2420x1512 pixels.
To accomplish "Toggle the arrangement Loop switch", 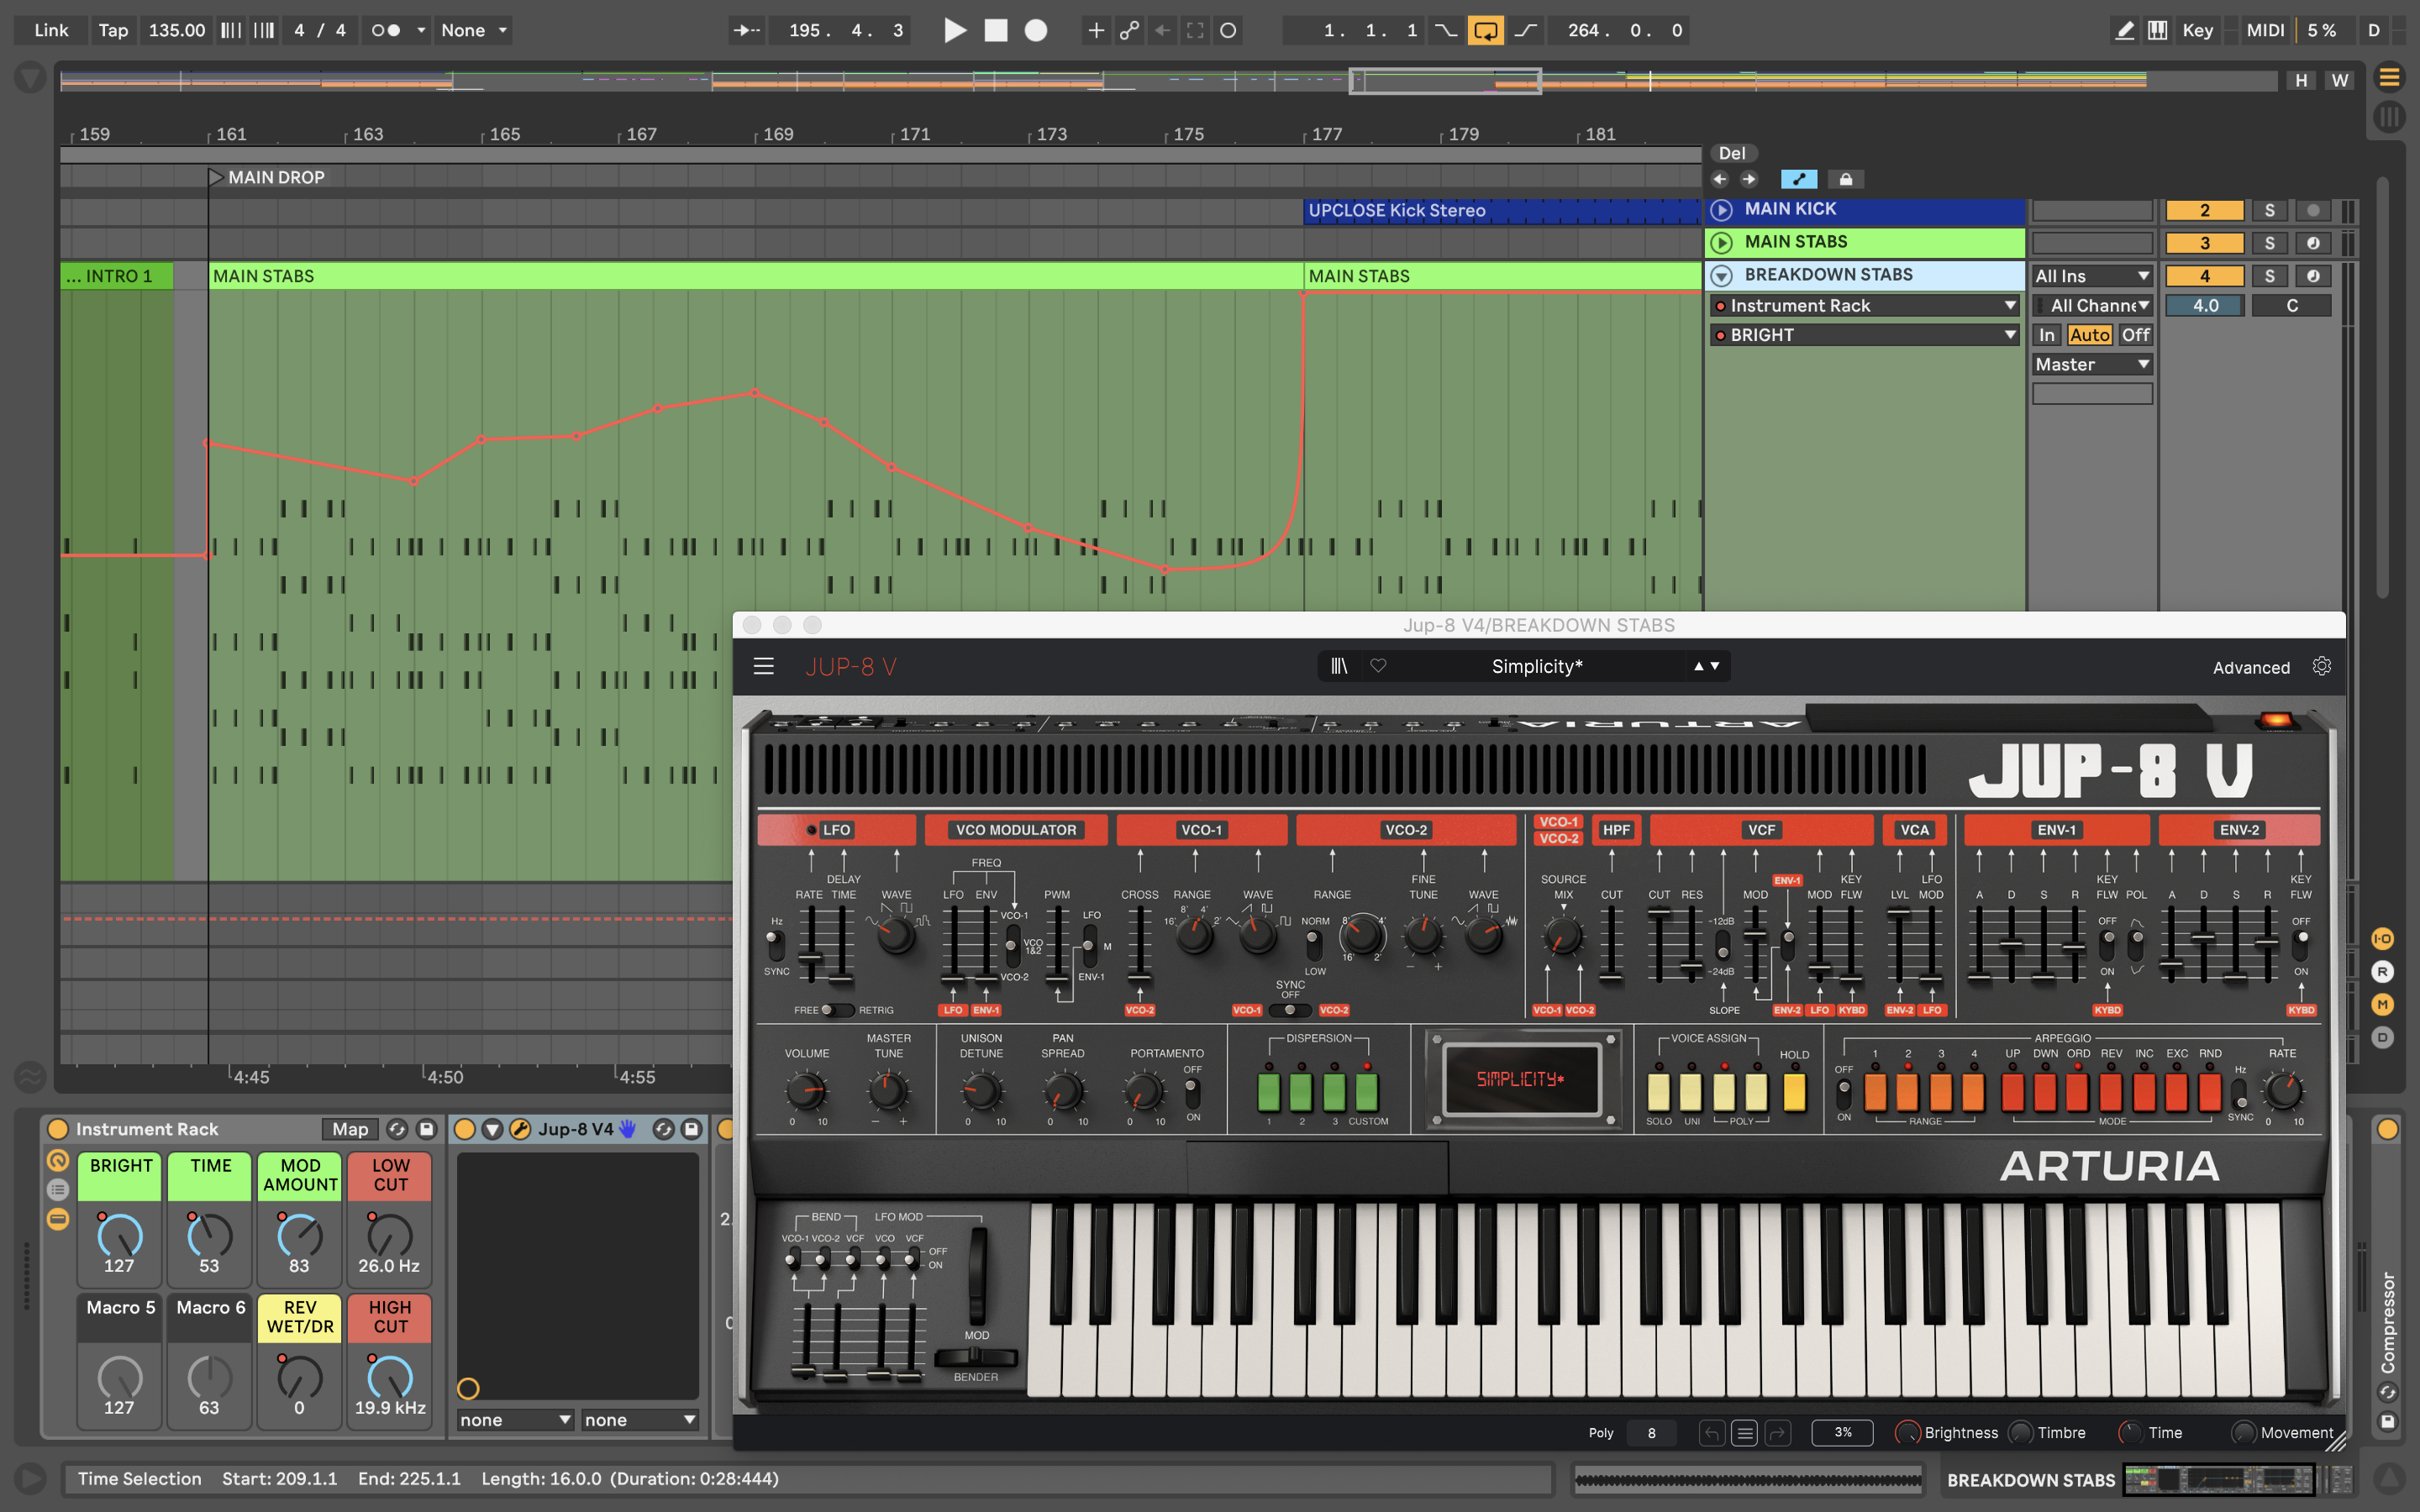I will [x=1485, y=30].
